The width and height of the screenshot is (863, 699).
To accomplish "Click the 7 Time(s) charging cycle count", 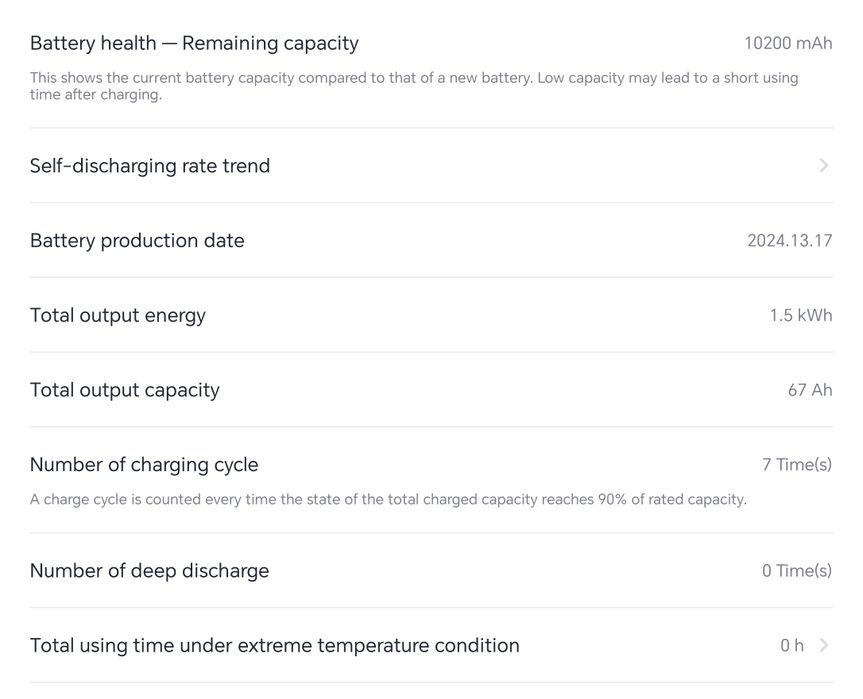I will pos(796,465).
